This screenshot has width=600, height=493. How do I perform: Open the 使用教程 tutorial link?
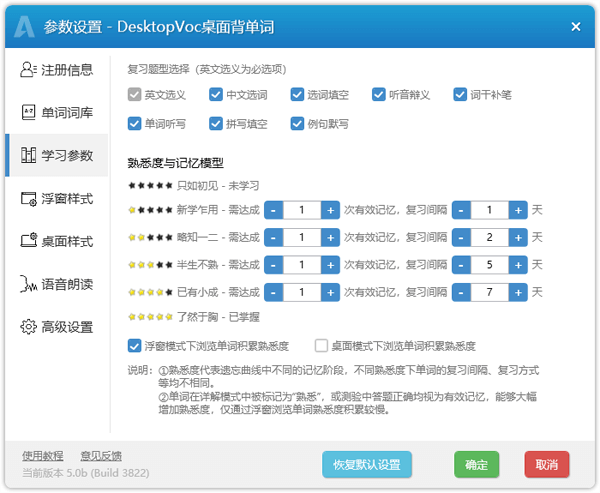coord(42,456)
